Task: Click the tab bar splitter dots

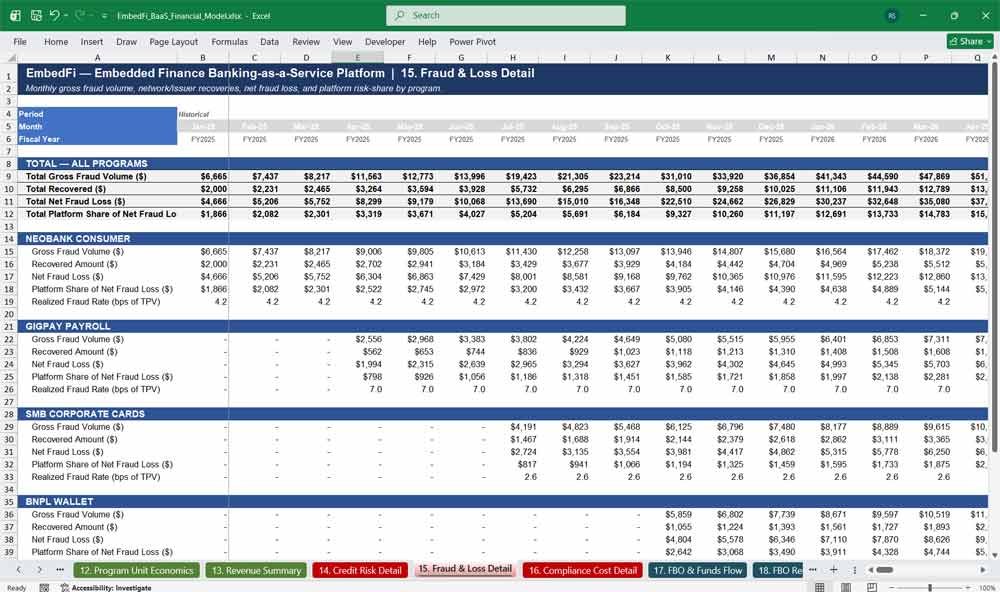Action: coord(855,570)
